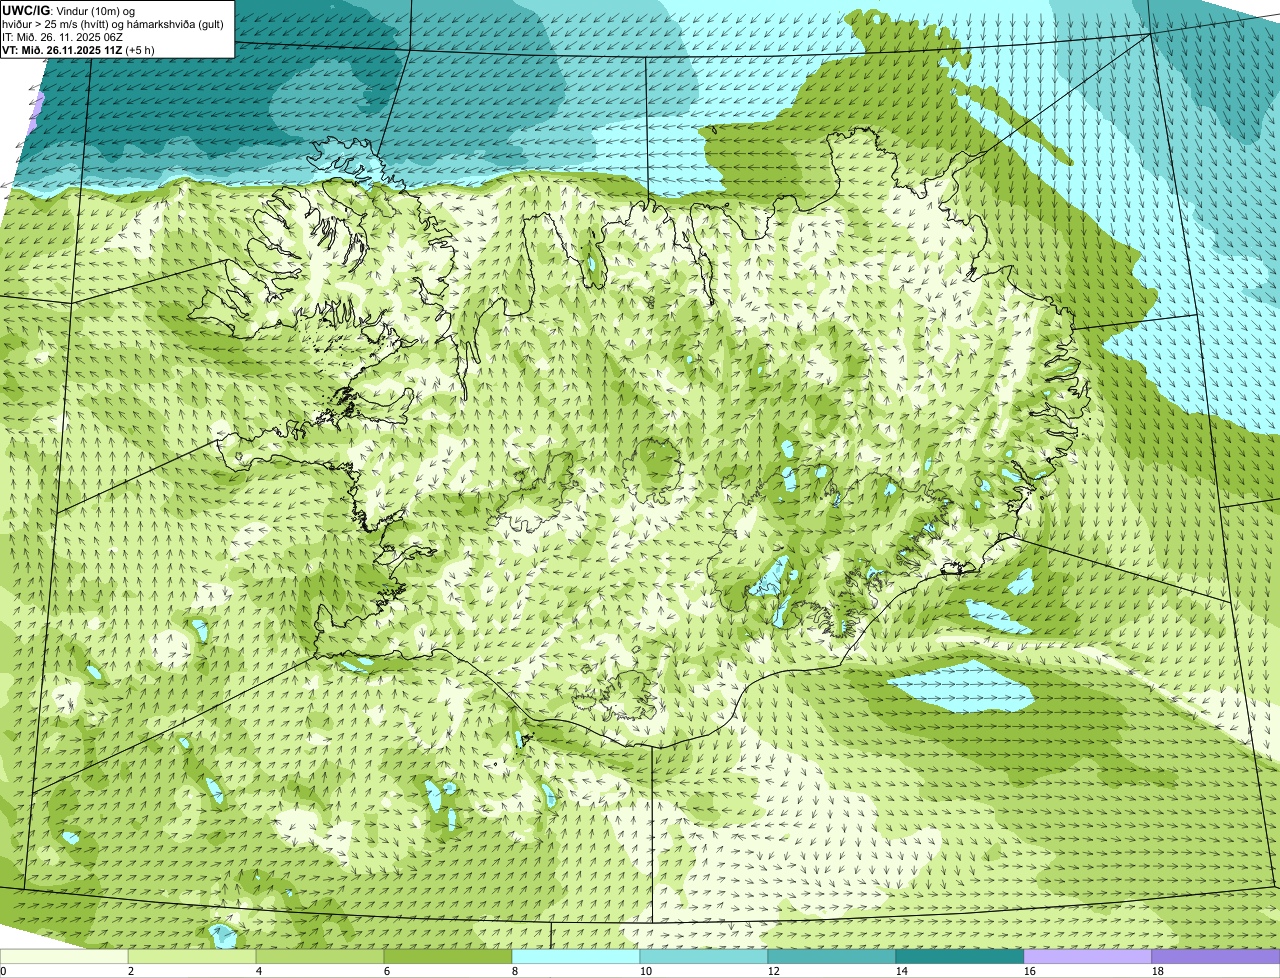
Task: Click the purple swatch above 18 m/s
Action: [1216, 956]
